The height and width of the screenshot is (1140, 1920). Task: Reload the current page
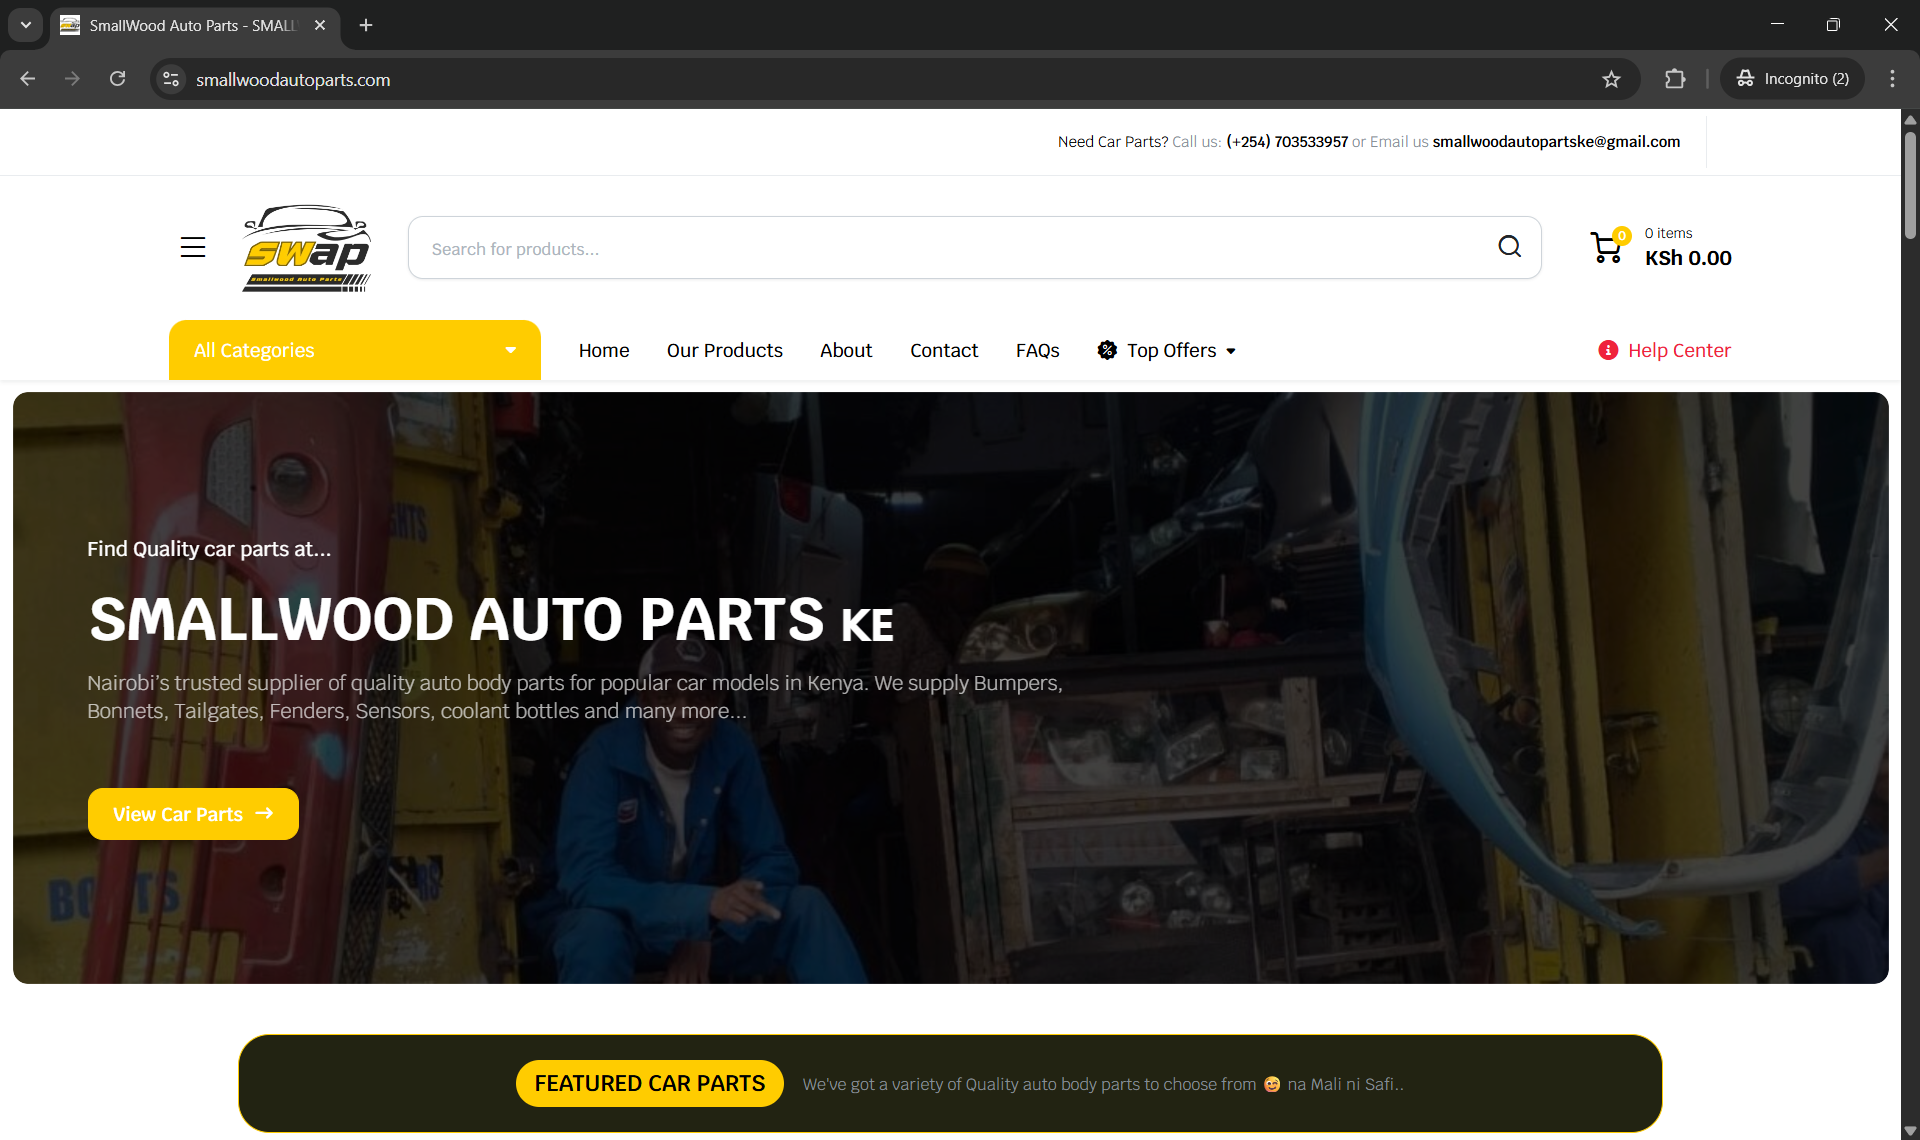[117, 79]
